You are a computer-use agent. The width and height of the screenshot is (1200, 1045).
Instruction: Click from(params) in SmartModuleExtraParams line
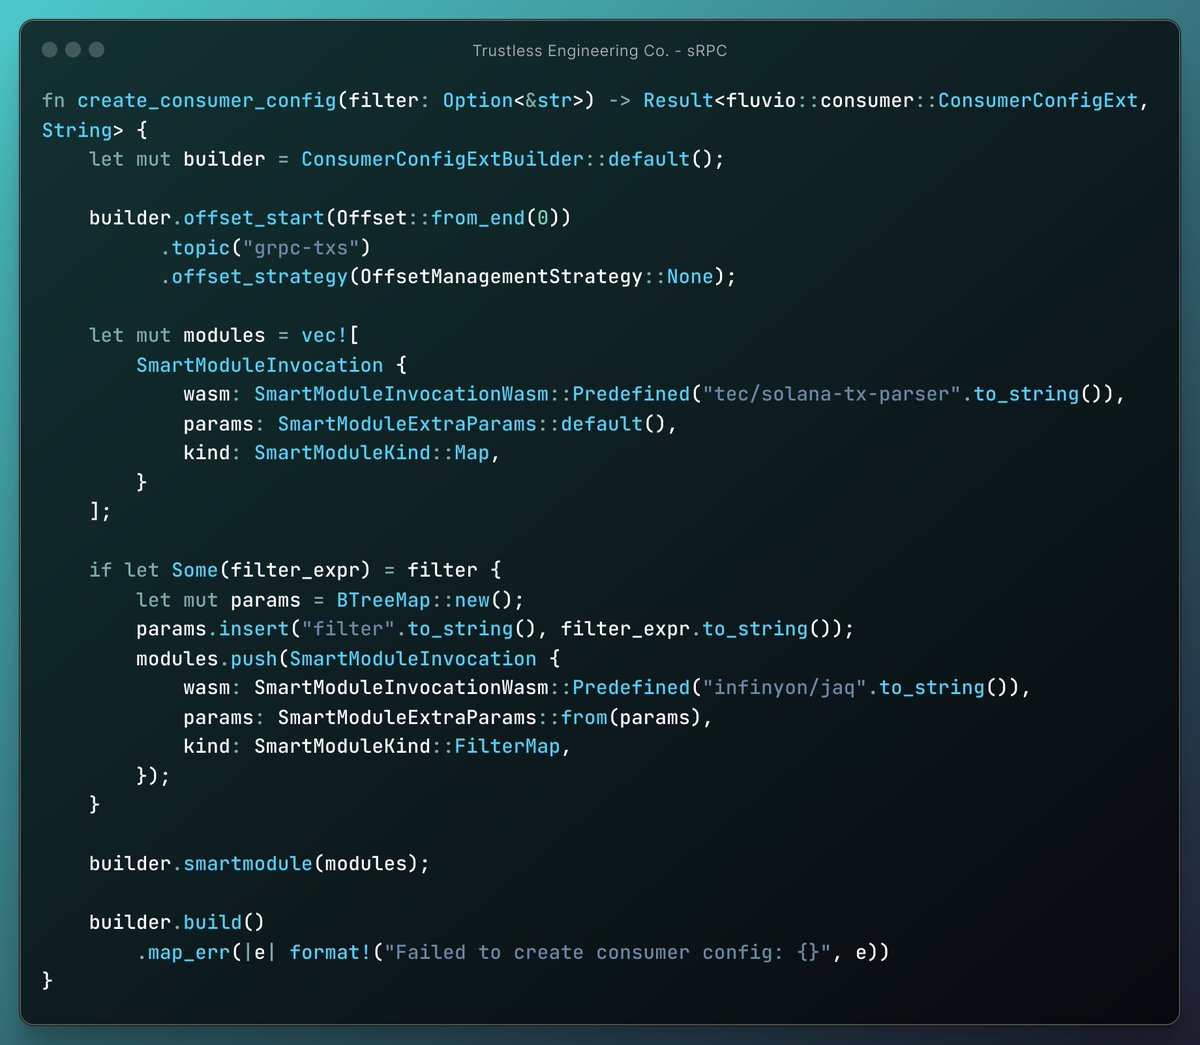click(631, 718)
